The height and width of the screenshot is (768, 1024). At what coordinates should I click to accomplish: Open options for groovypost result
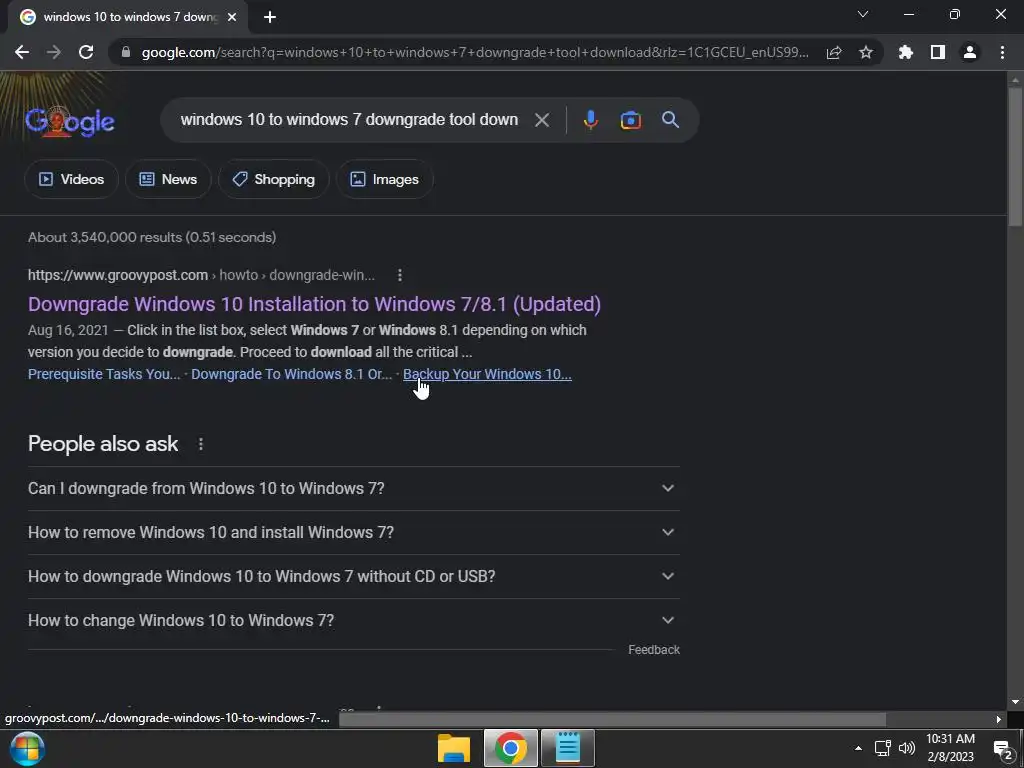pos(400,276)
